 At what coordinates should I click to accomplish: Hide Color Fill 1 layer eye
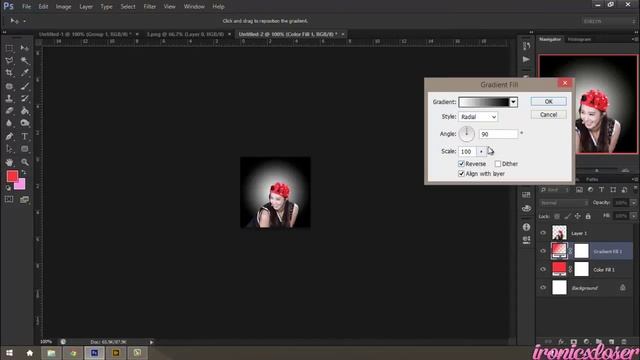543,269
